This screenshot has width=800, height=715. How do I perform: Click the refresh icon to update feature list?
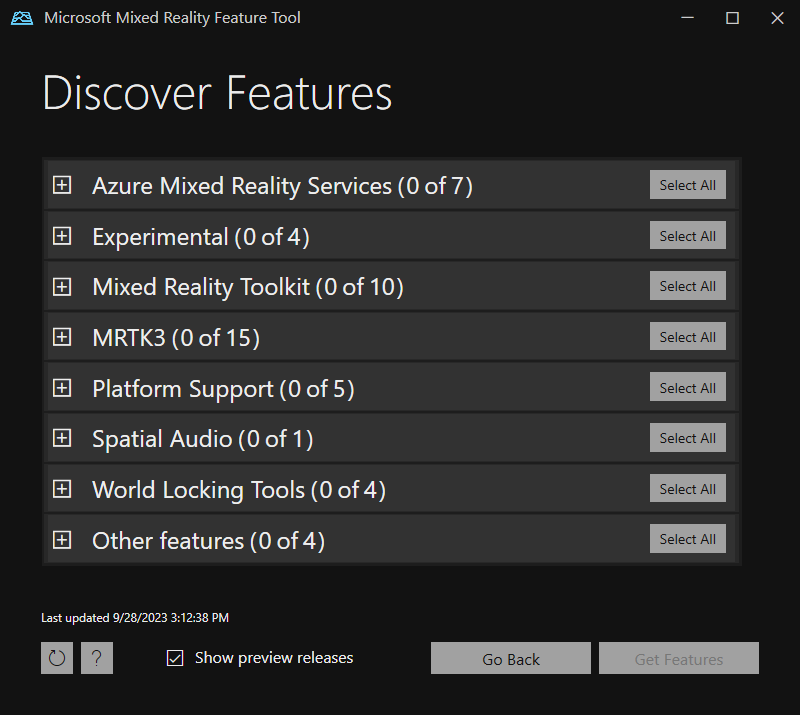(x=56, y=658)
